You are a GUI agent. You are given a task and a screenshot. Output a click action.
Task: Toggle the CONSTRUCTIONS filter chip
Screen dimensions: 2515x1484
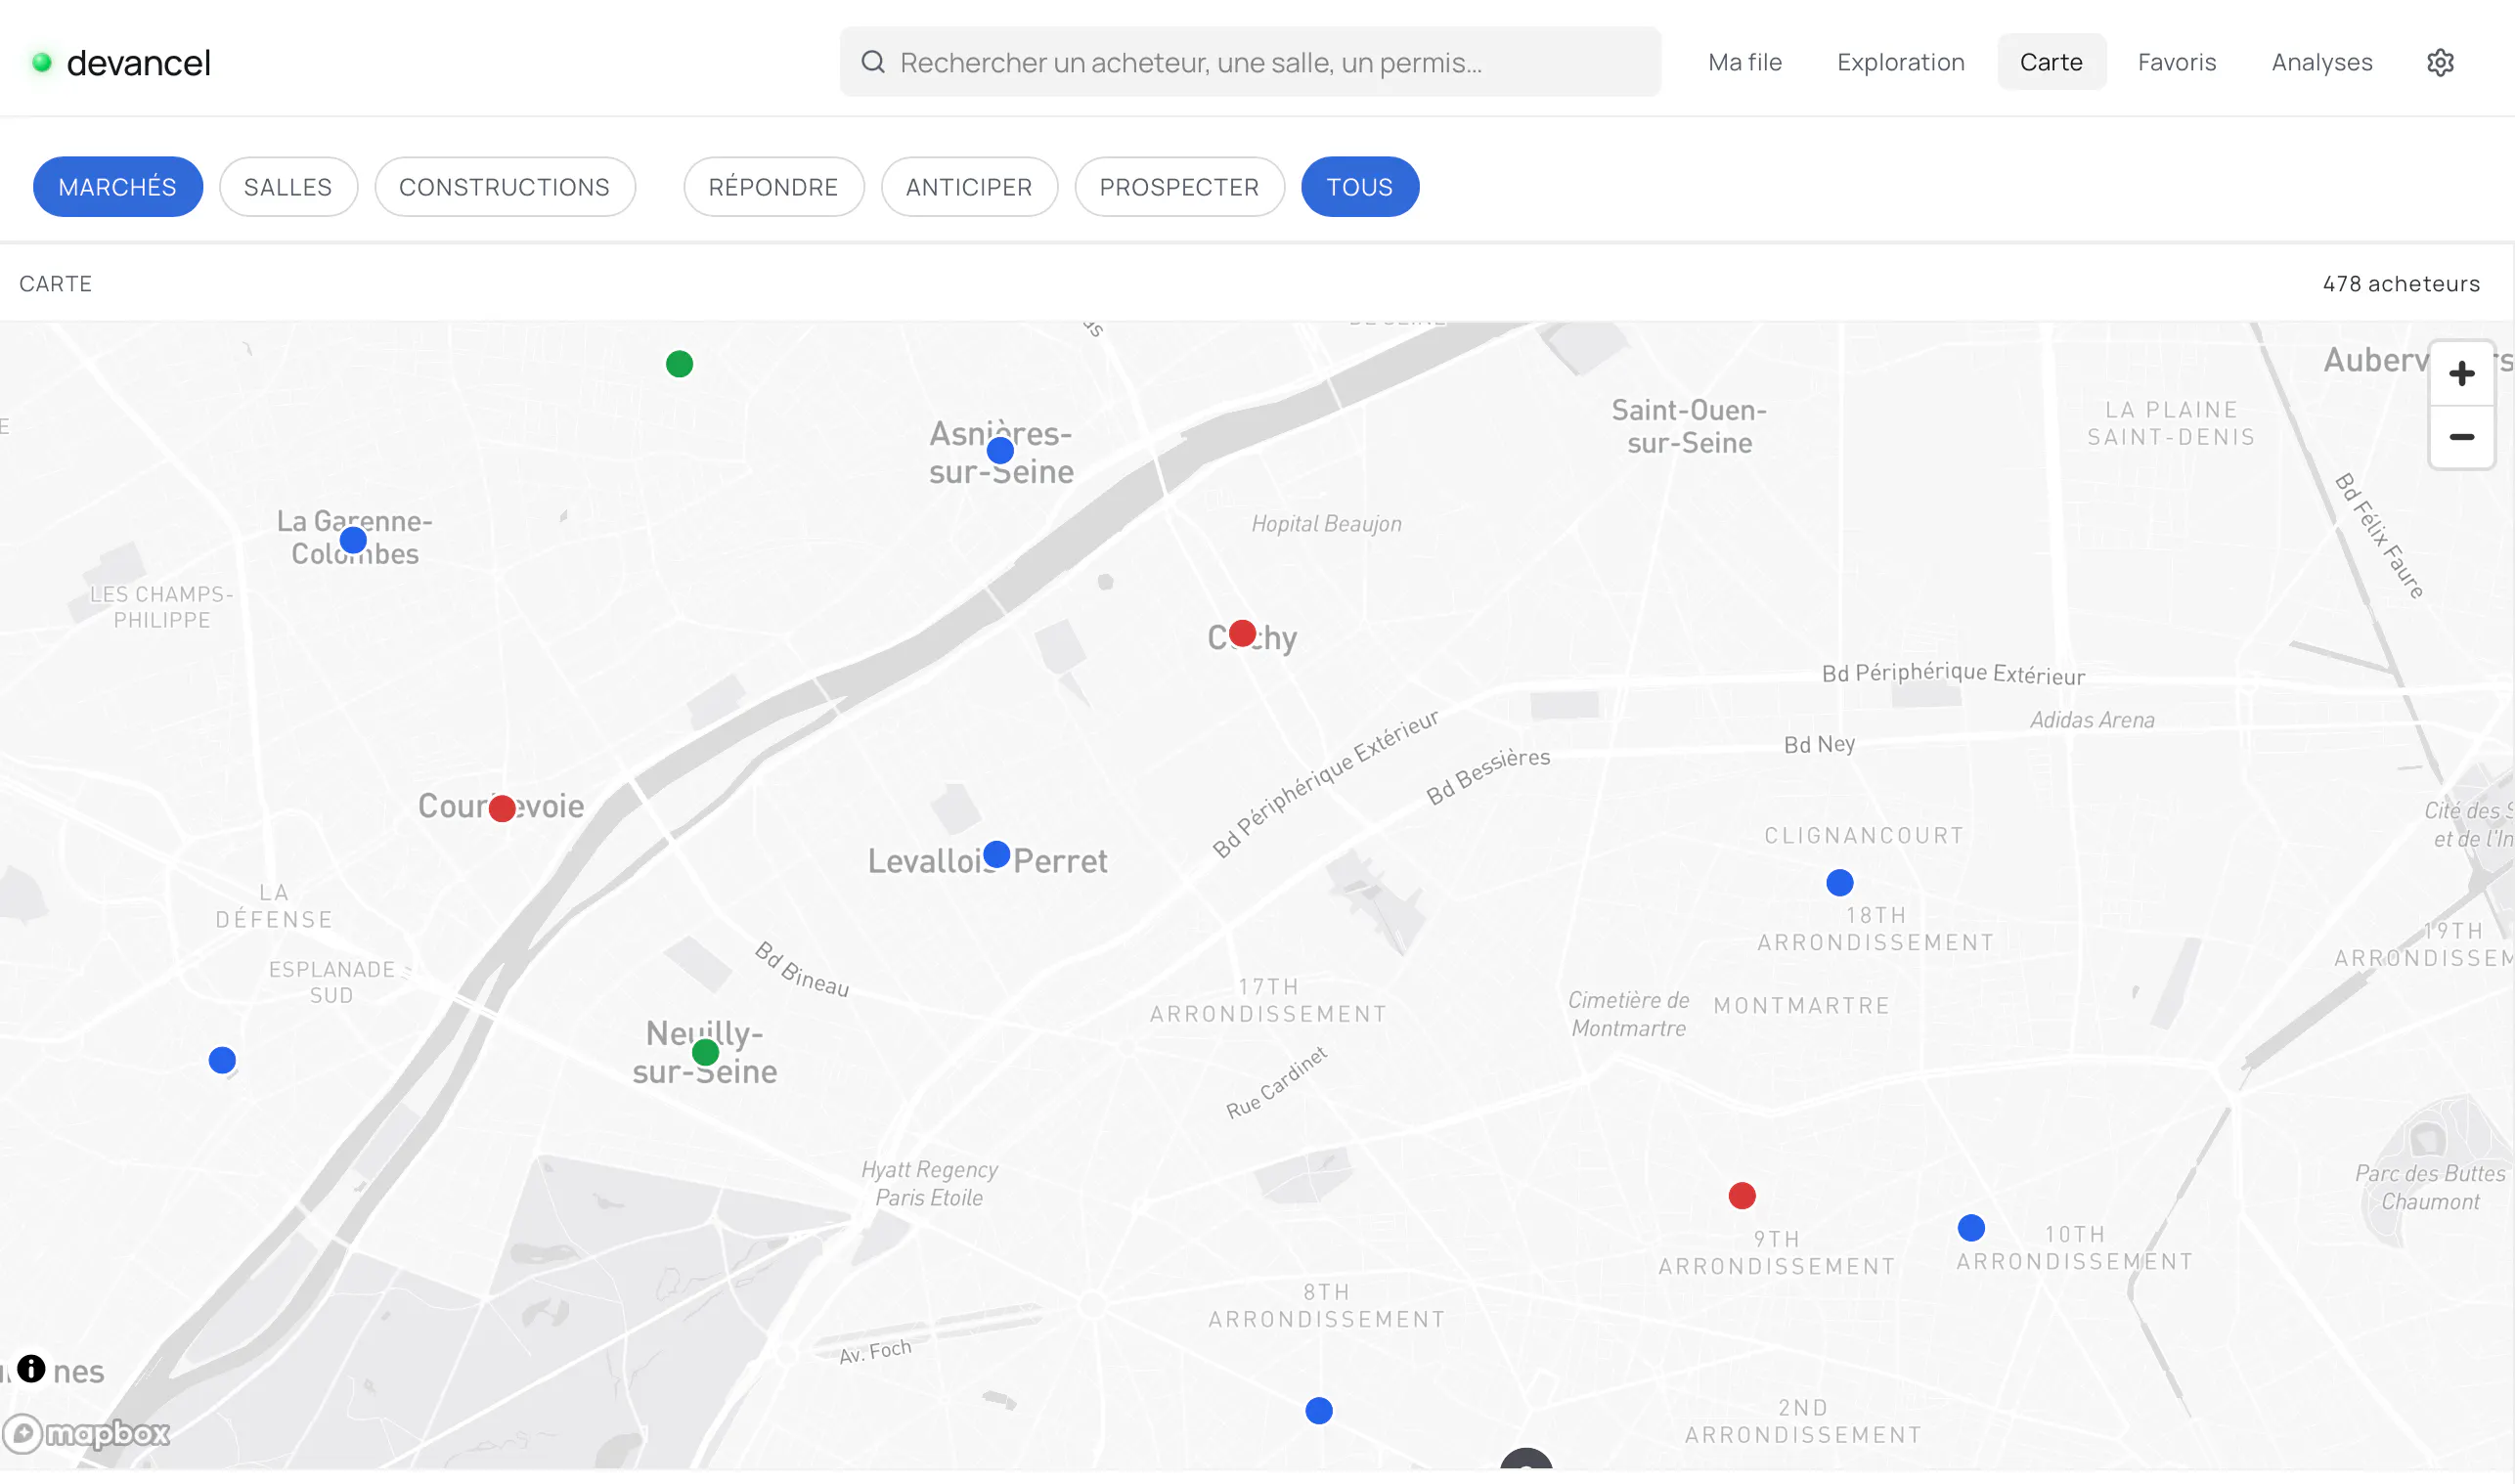505,187
